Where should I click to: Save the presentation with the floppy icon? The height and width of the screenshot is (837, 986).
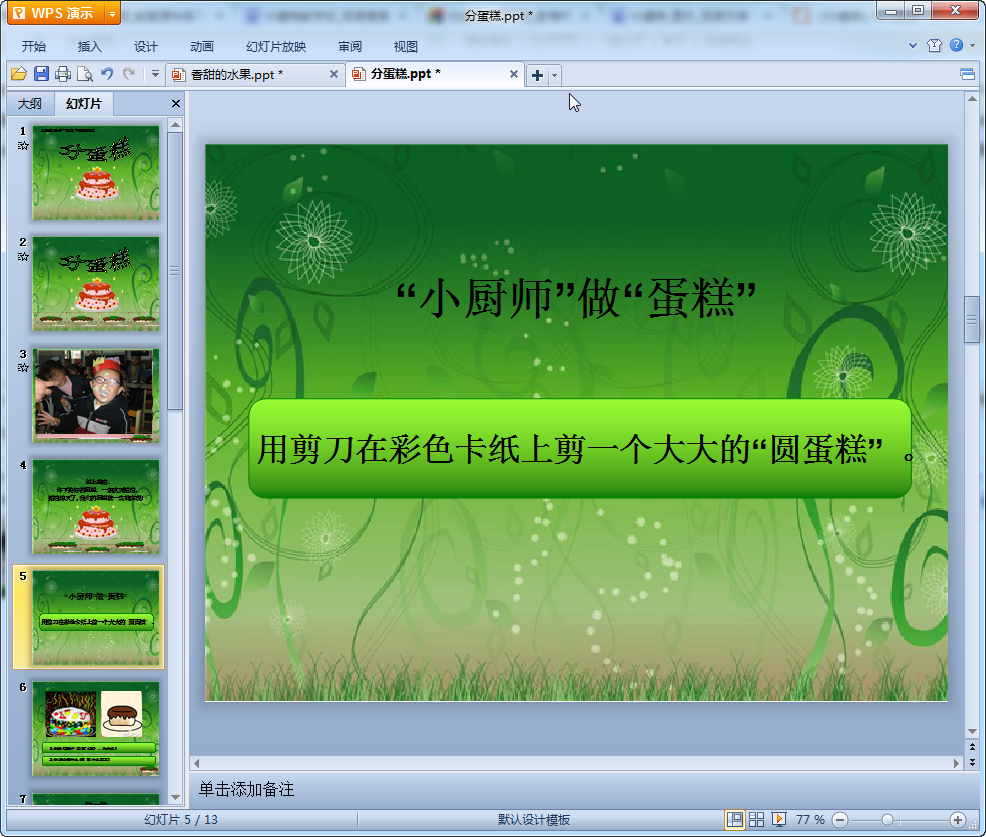pos(42,74)
